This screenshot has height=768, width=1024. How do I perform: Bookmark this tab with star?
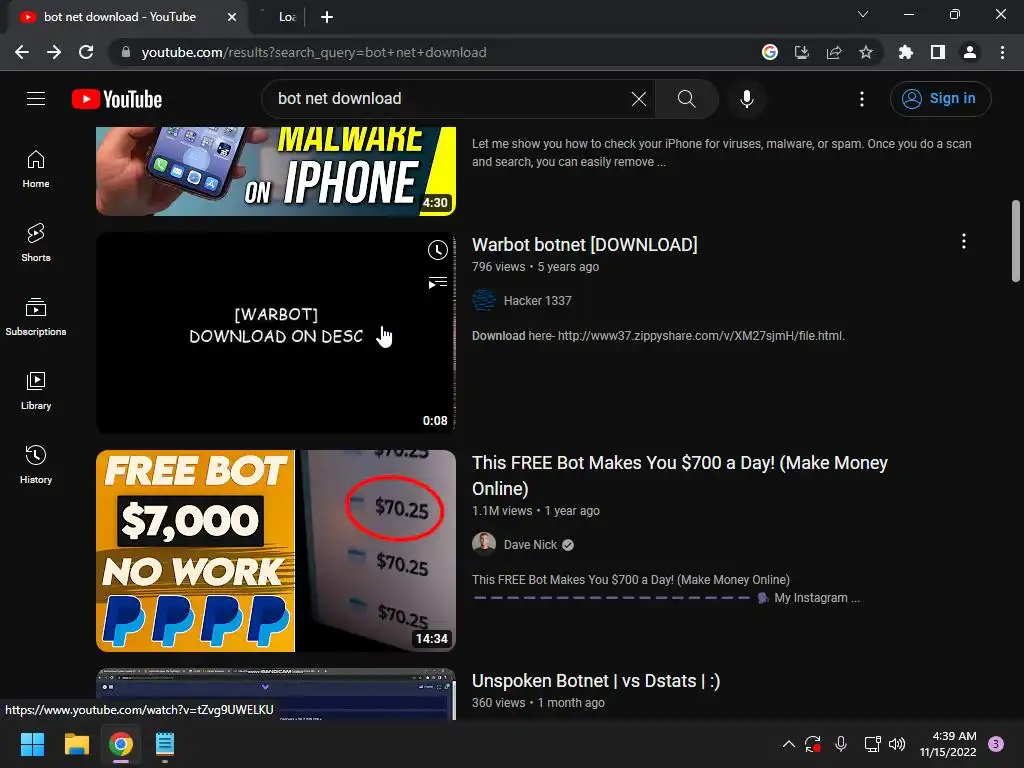pyautogui.click(x=866, y=52)
